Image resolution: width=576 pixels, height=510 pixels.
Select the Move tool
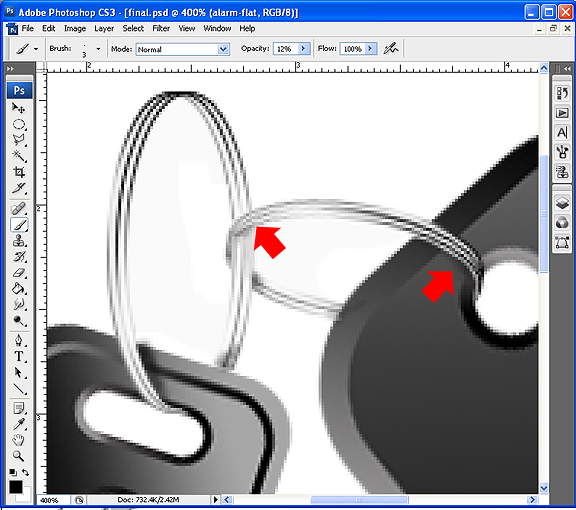(x=19, y=108)
